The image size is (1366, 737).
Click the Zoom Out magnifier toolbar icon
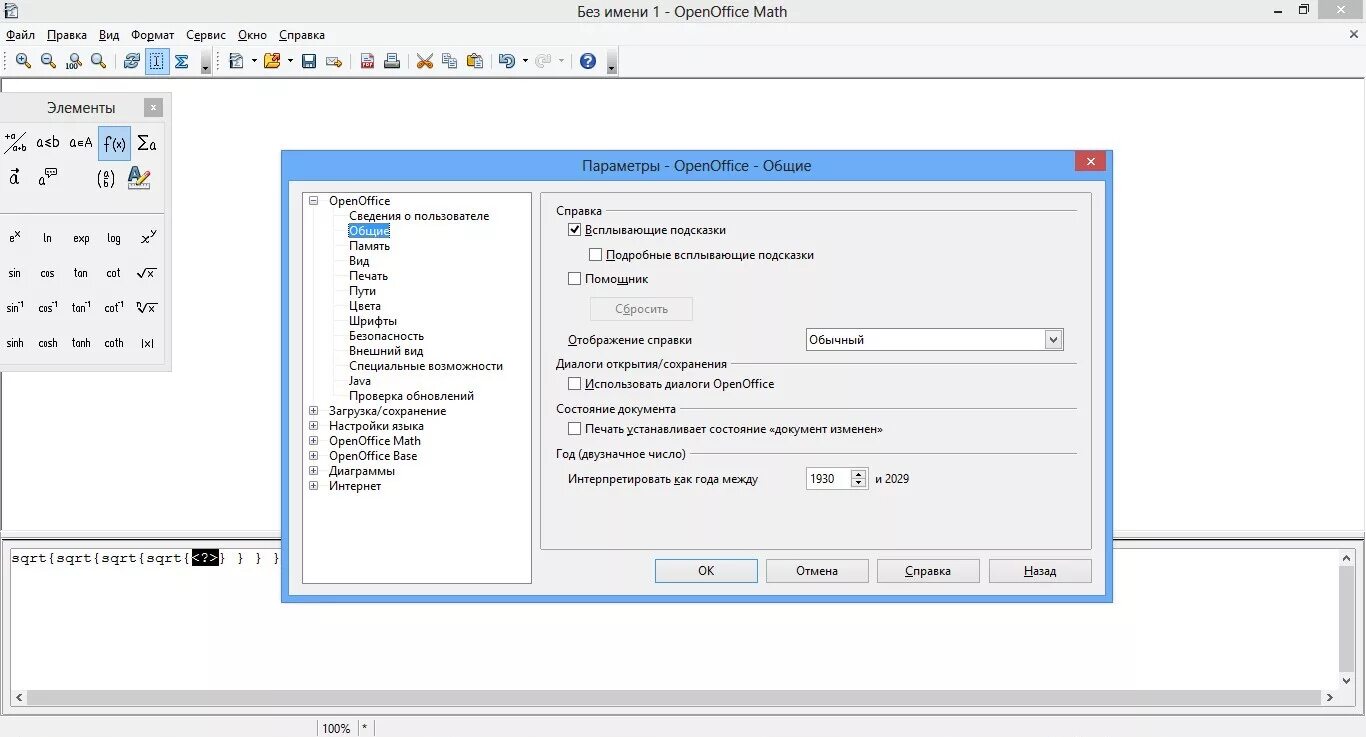[x=48, y=61]
